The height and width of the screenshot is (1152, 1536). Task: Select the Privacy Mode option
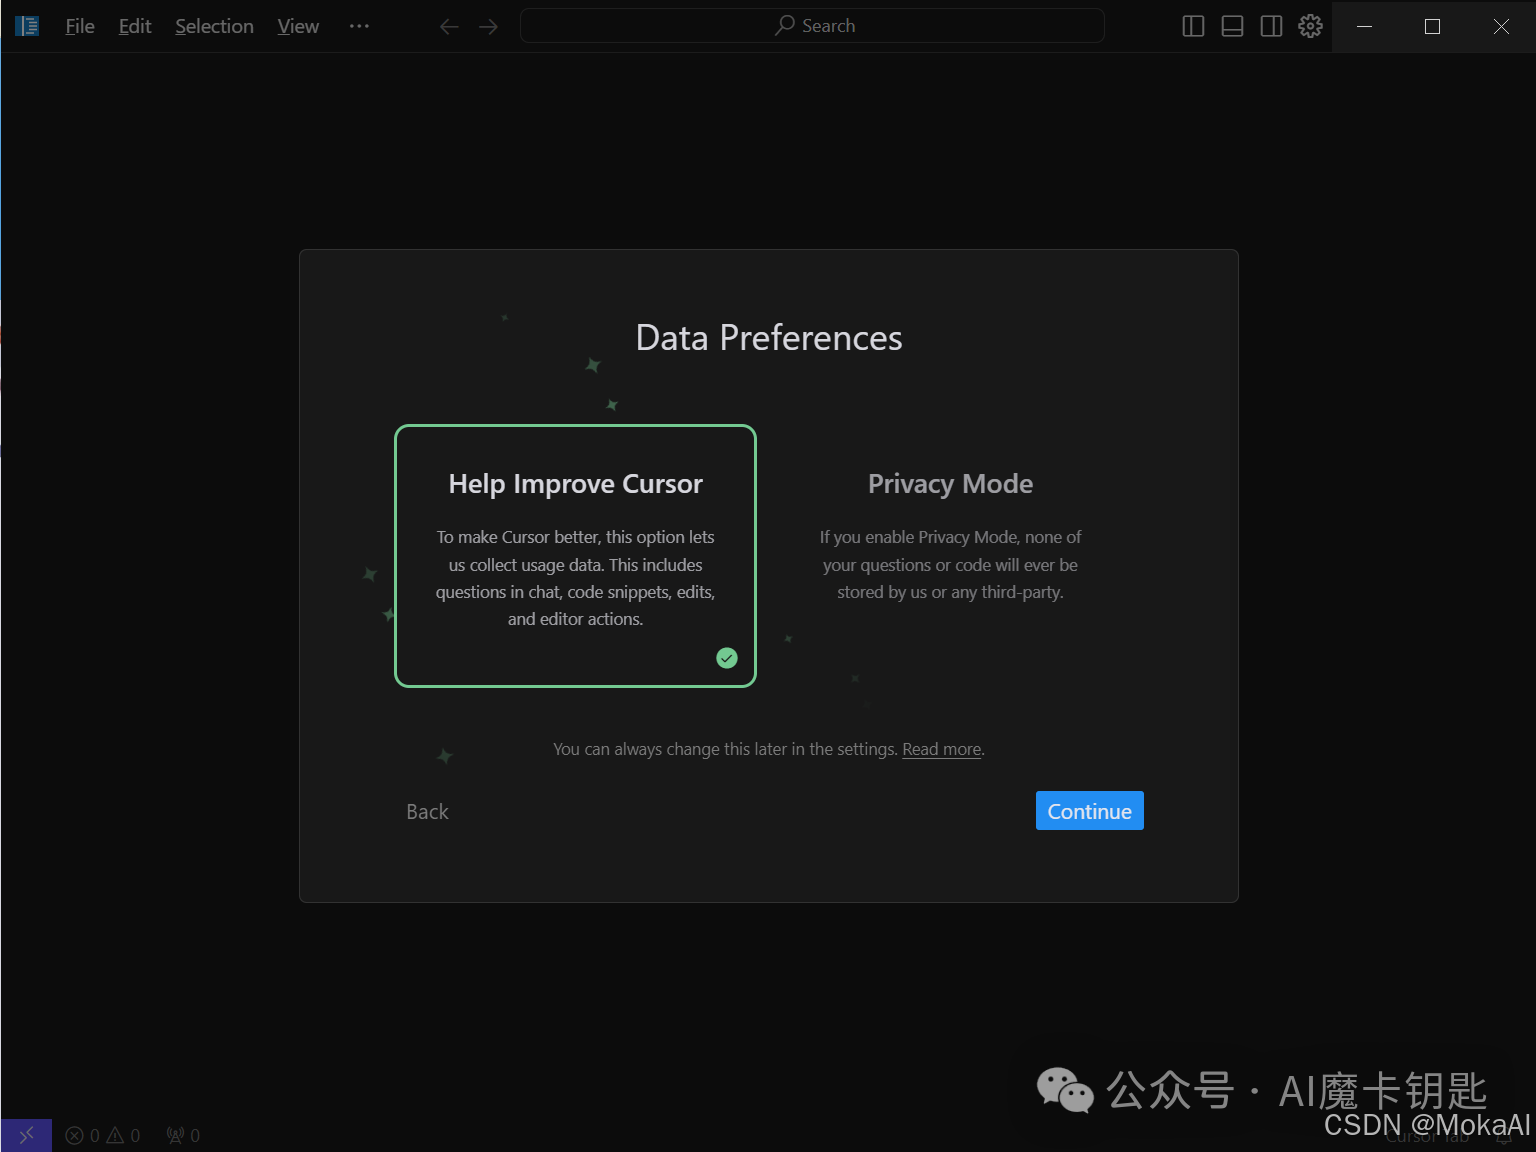coord(950,556)
